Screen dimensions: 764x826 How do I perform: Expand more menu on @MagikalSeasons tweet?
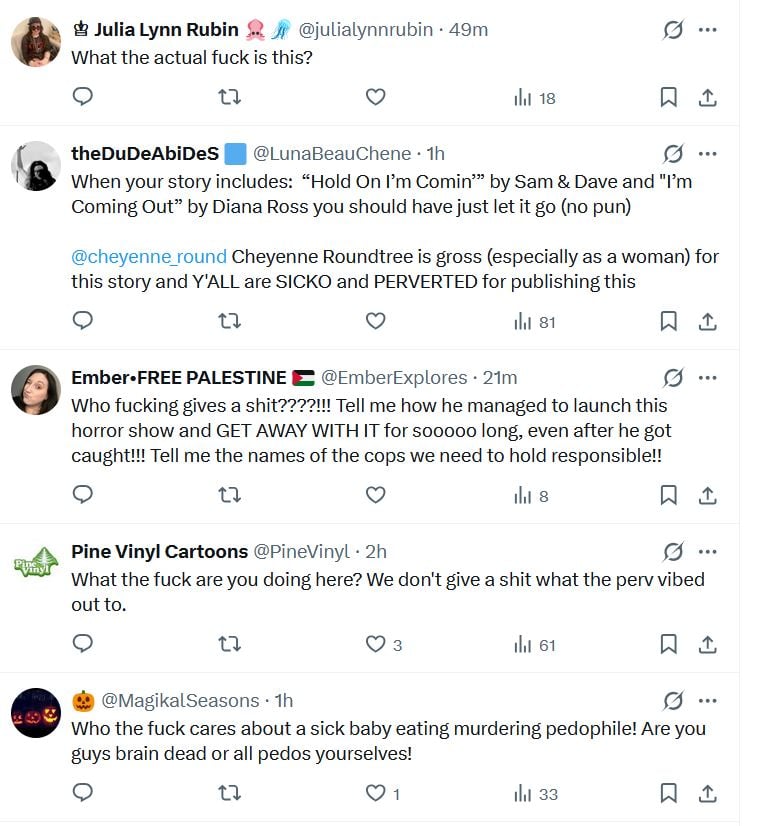[x=708, y=701]
